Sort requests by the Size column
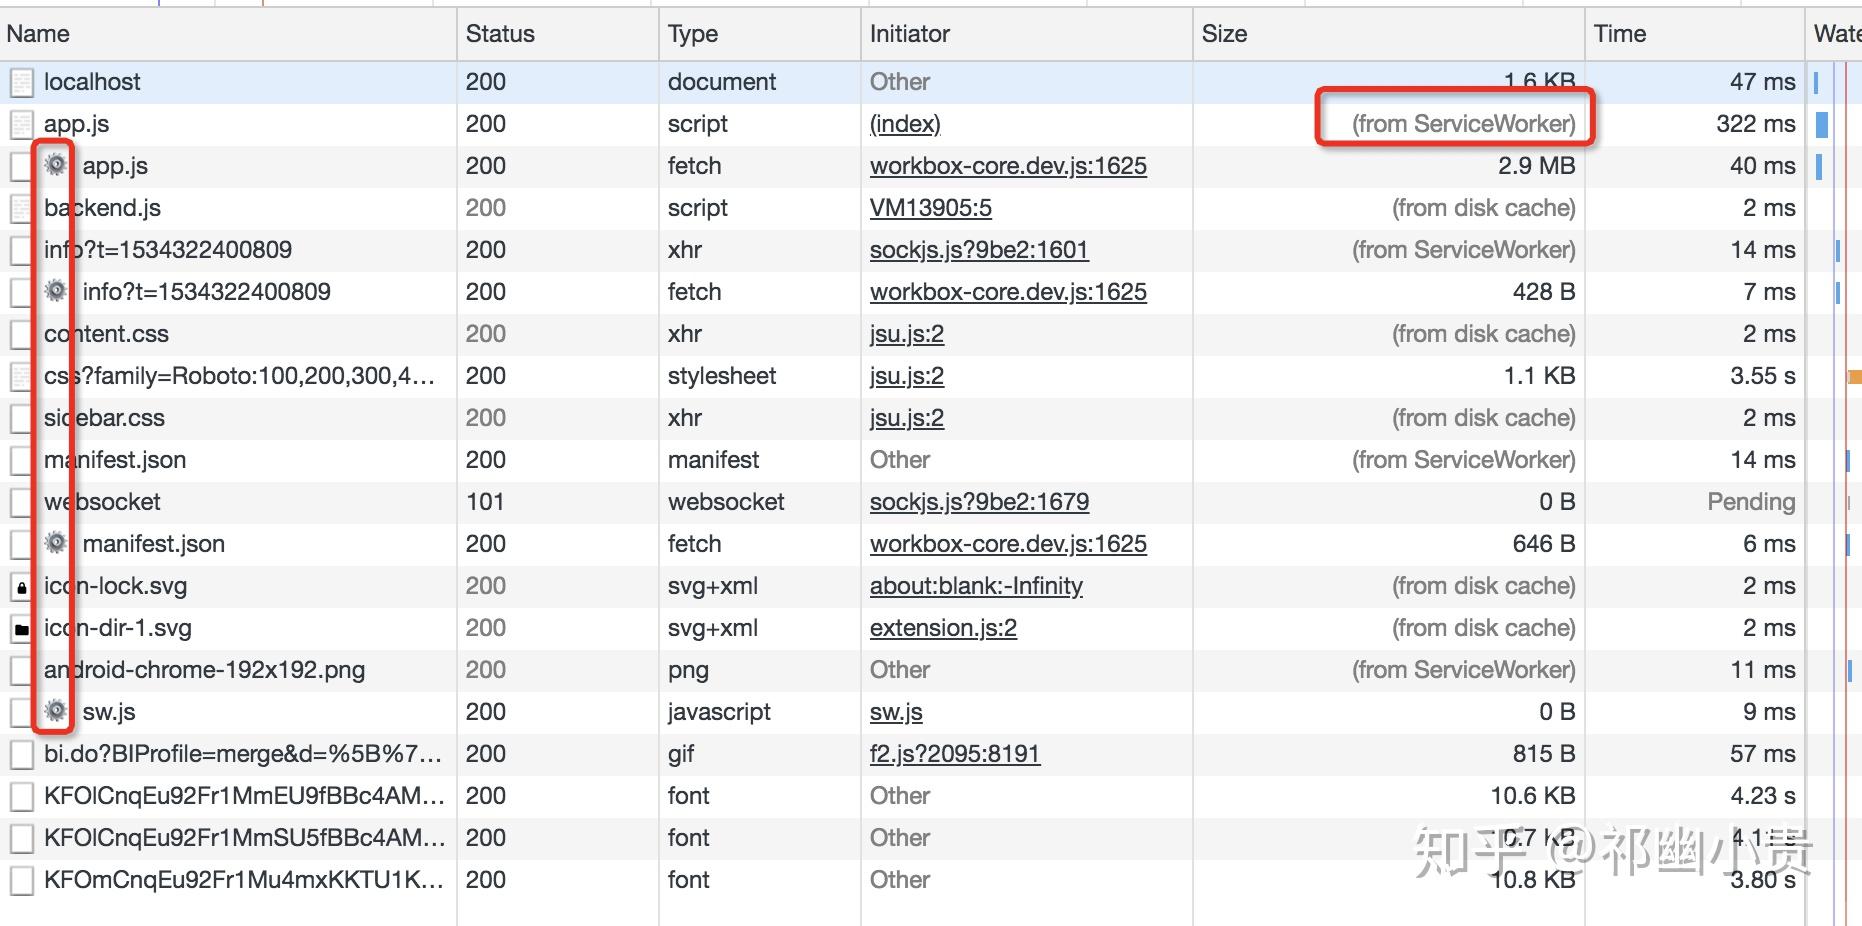This screenshot has height=926, width=1862. click(x=1224, y=34)
